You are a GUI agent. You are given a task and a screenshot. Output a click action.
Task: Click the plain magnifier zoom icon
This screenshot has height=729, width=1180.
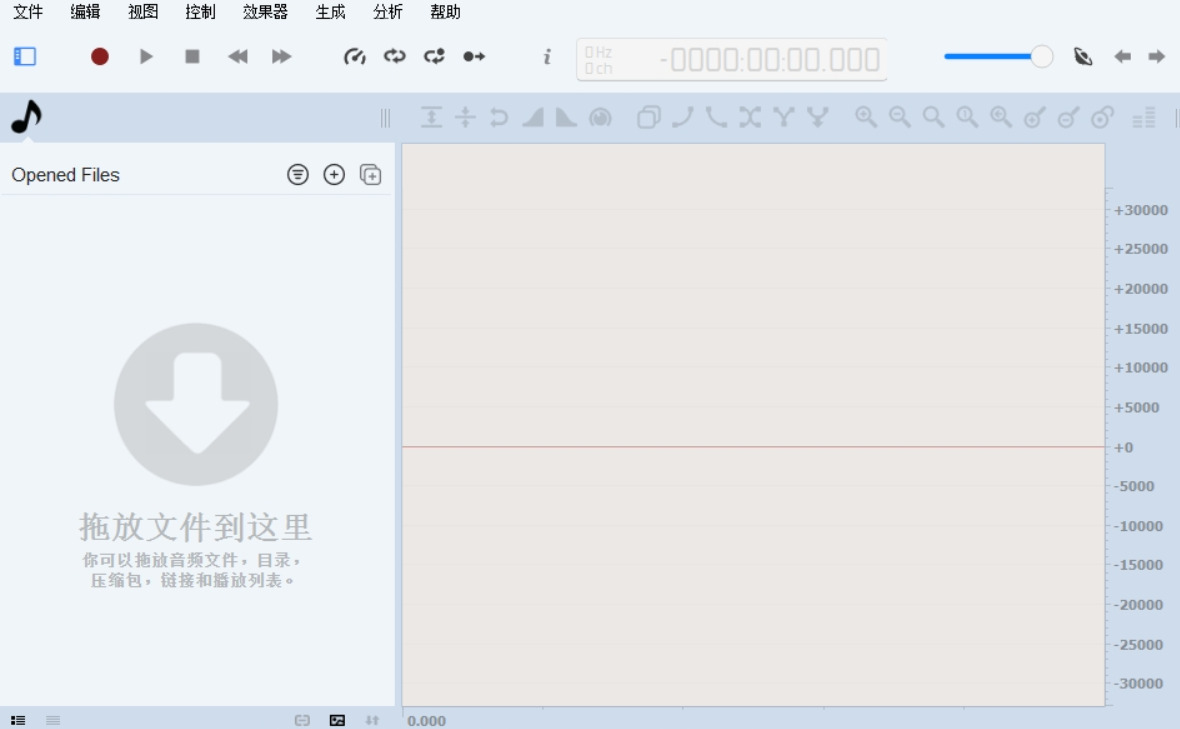click(x=934, y=117)
